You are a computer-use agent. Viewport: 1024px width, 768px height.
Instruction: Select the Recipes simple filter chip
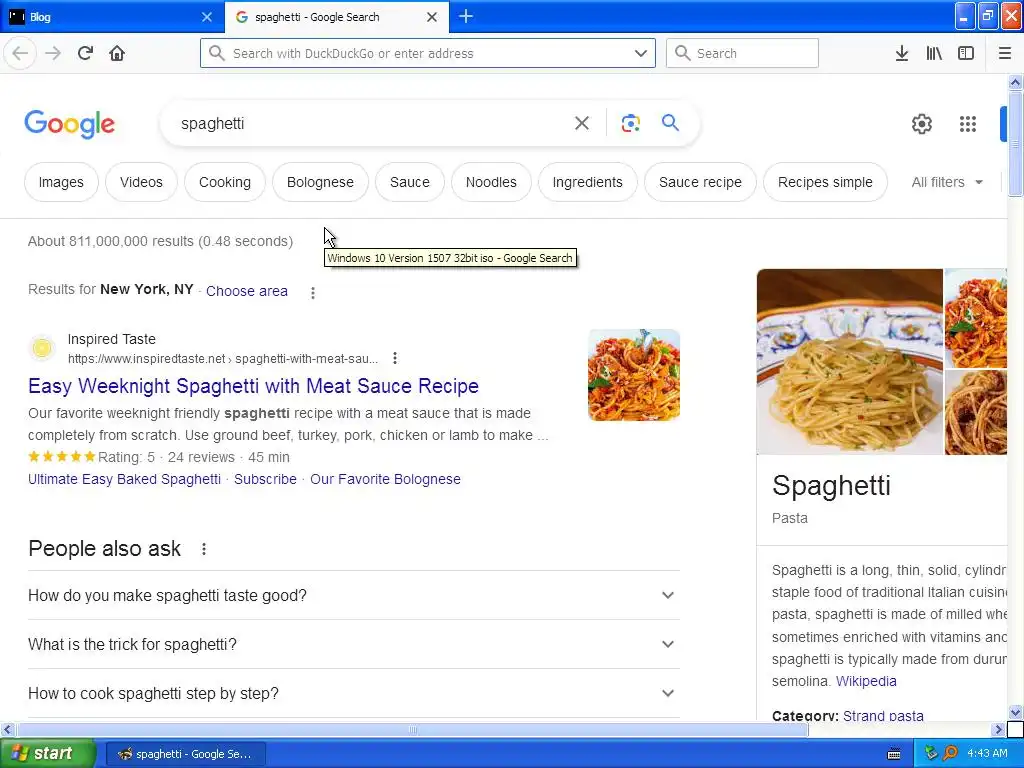825,182
